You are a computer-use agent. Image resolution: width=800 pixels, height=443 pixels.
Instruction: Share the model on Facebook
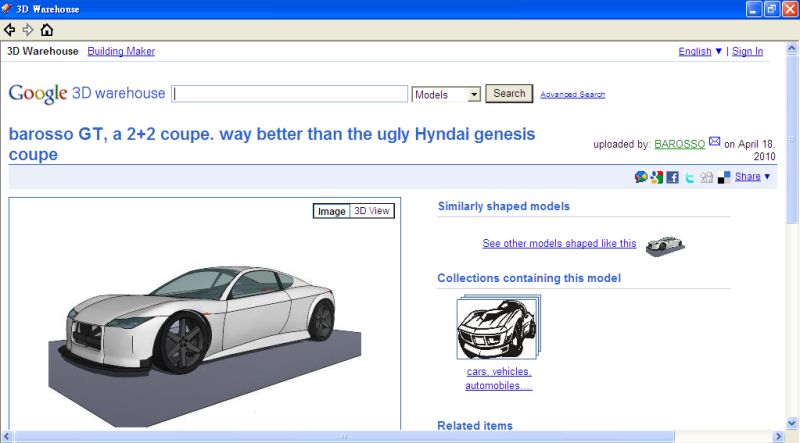673,177
